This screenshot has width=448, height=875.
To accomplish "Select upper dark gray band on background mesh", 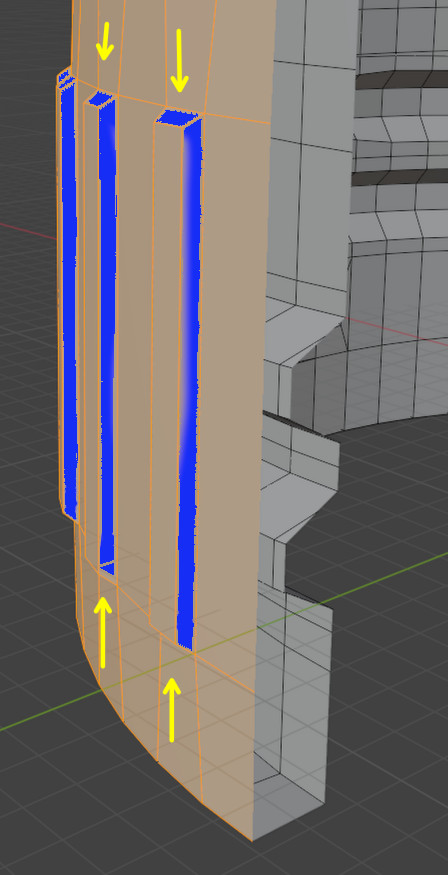I will click(x=402, y=79).
